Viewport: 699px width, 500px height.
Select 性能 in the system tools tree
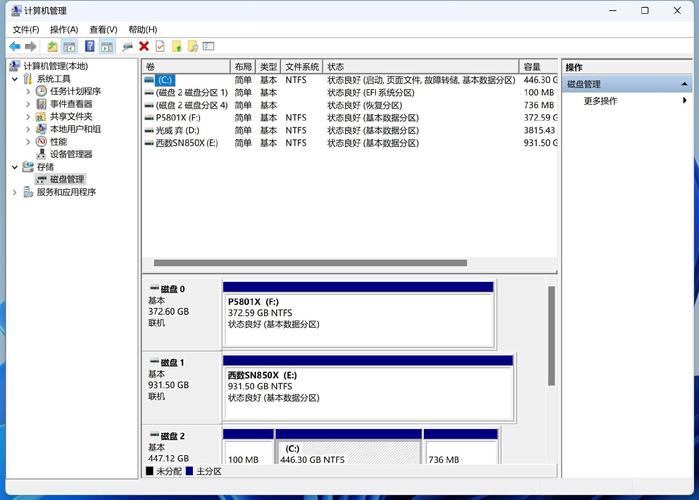(58, 142)
